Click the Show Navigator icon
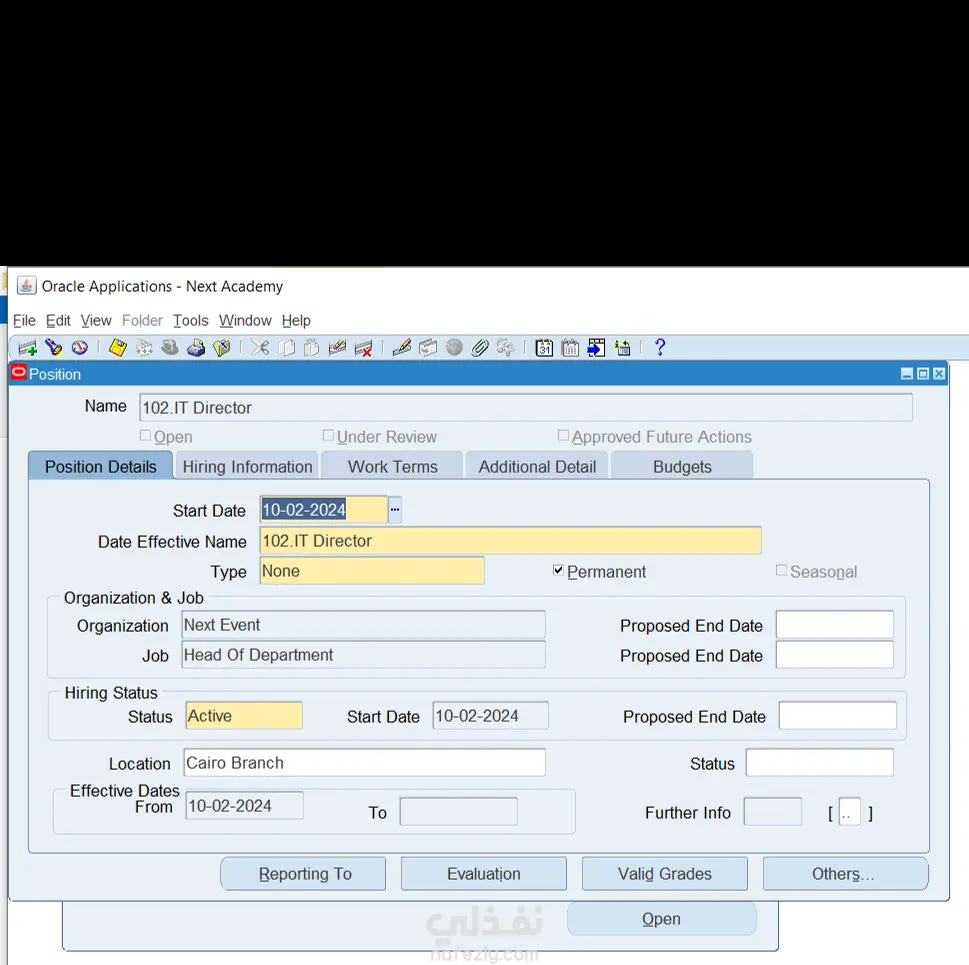The height and width of the screenshot is (965, 969). pos(80,348)
